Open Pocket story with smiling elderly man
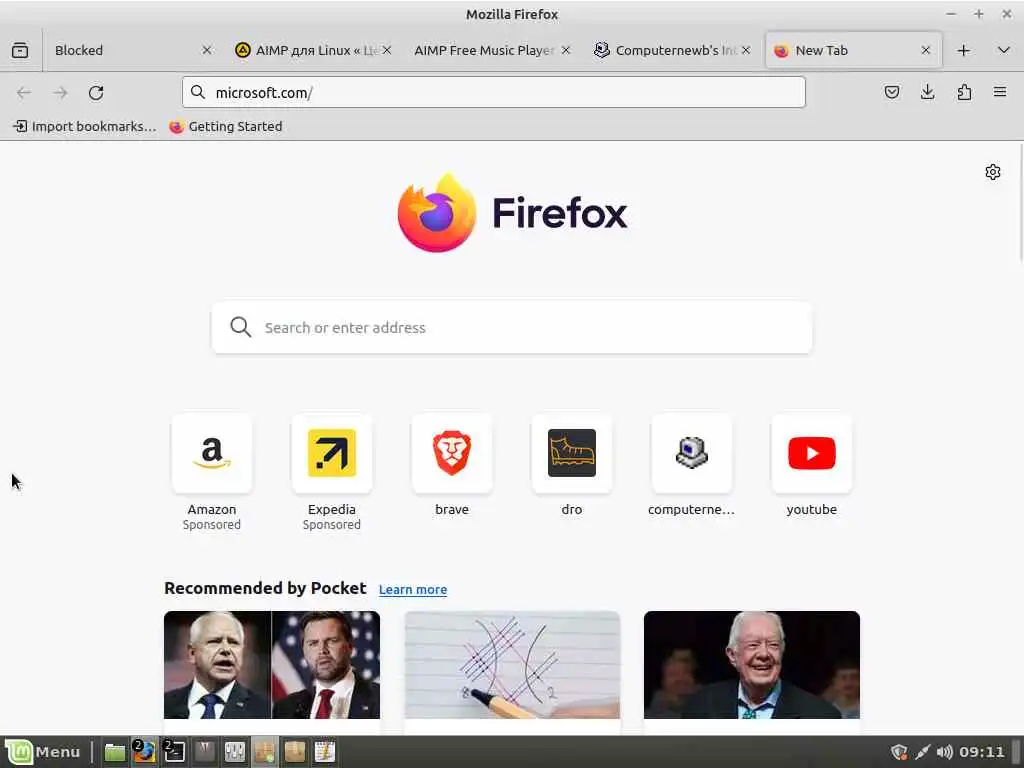The image size is (1024, 768). 752,665
